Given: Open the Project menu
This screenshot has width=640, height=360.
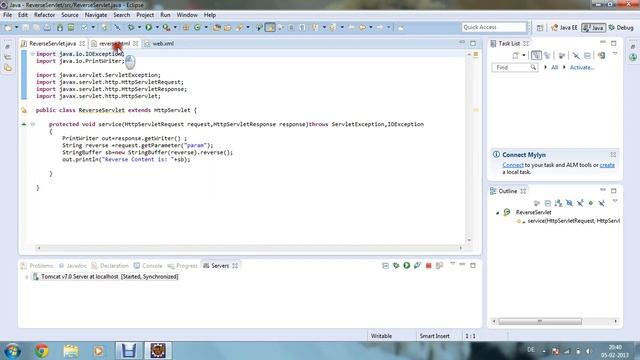Looking at the screenshot, I should click(145, 15).
